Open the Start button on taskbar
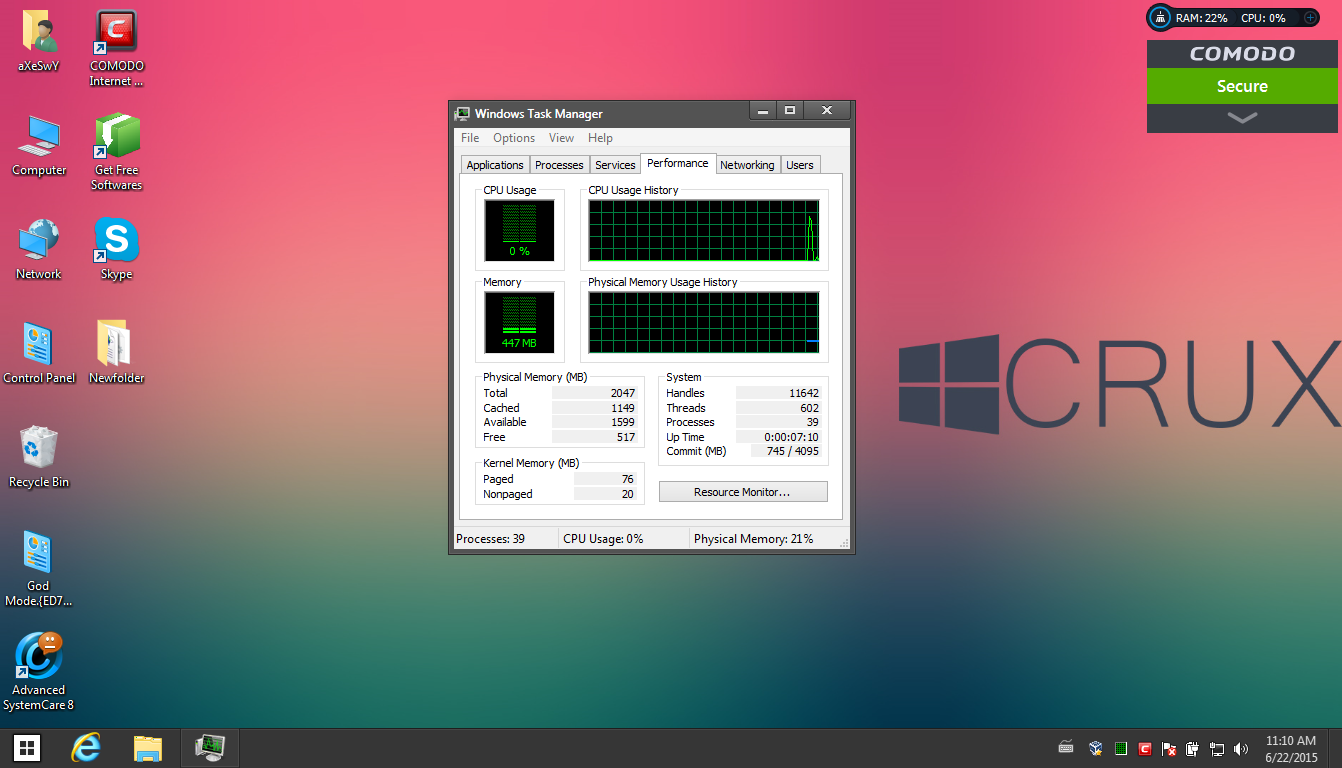1342x768 pixels. [x=27, y=747]
